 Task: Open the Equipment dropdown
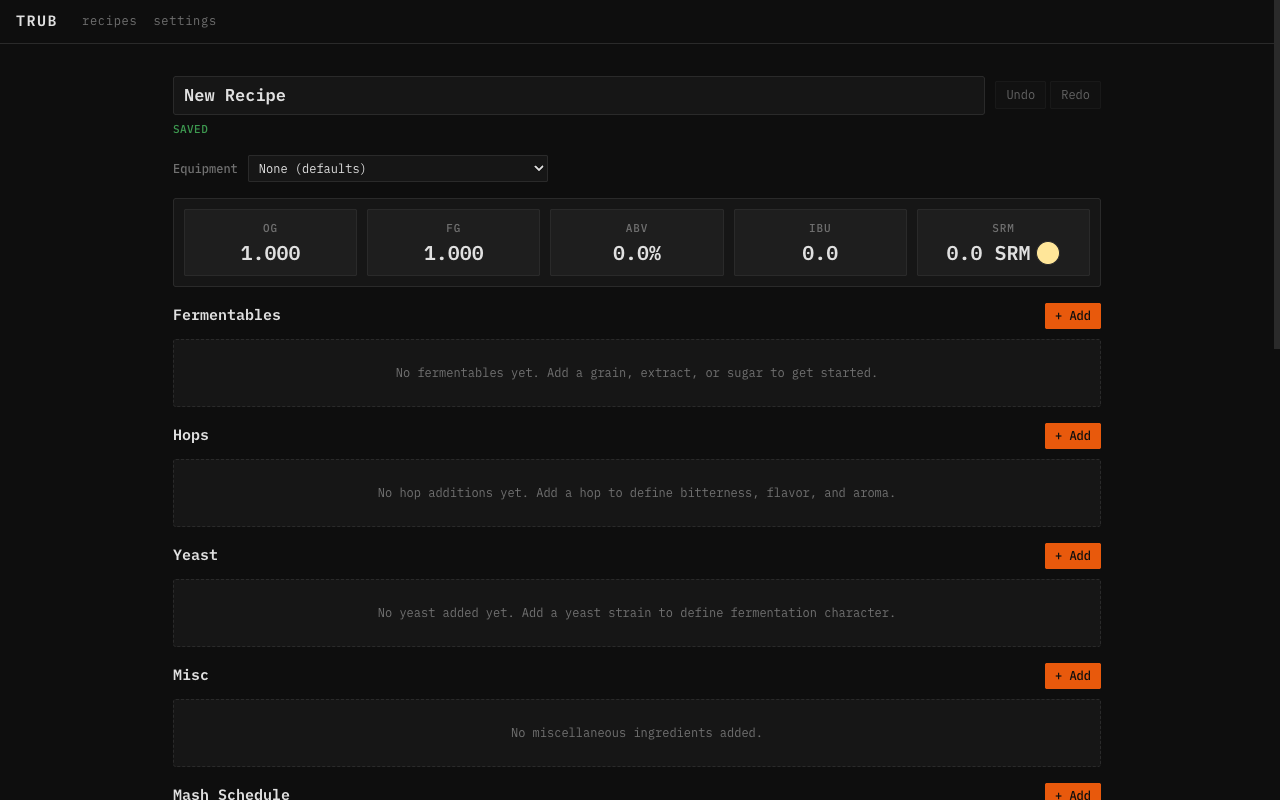click(x=398, y=168)
